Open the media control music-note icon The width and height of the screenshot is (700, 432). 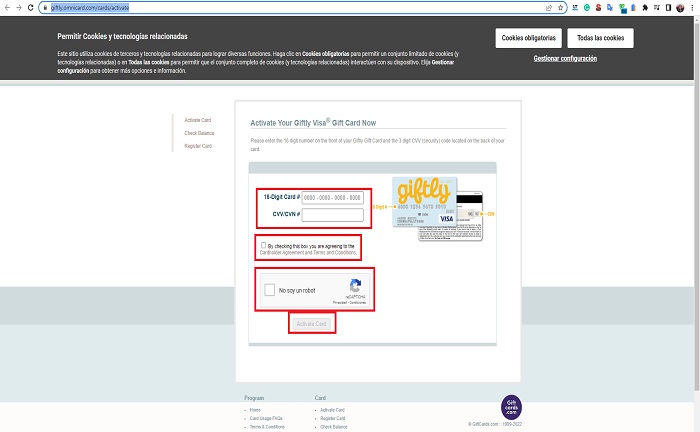(657, 8)
